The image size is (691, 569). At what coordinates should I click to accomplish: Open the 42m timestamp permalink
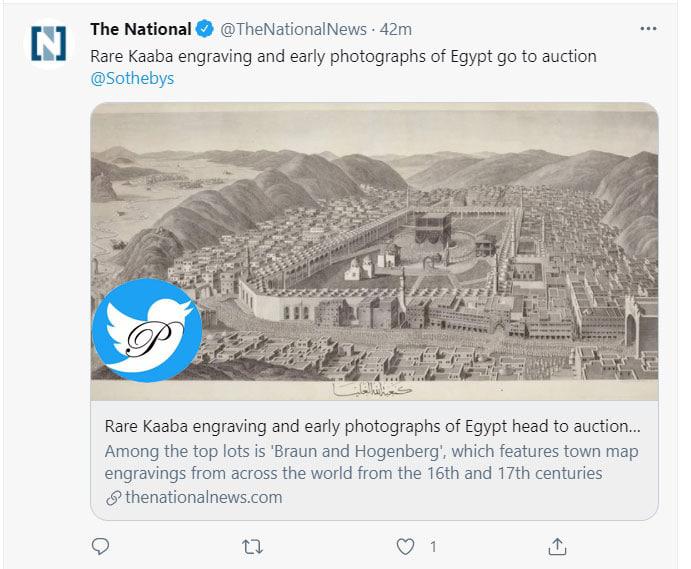click(397, 29)
